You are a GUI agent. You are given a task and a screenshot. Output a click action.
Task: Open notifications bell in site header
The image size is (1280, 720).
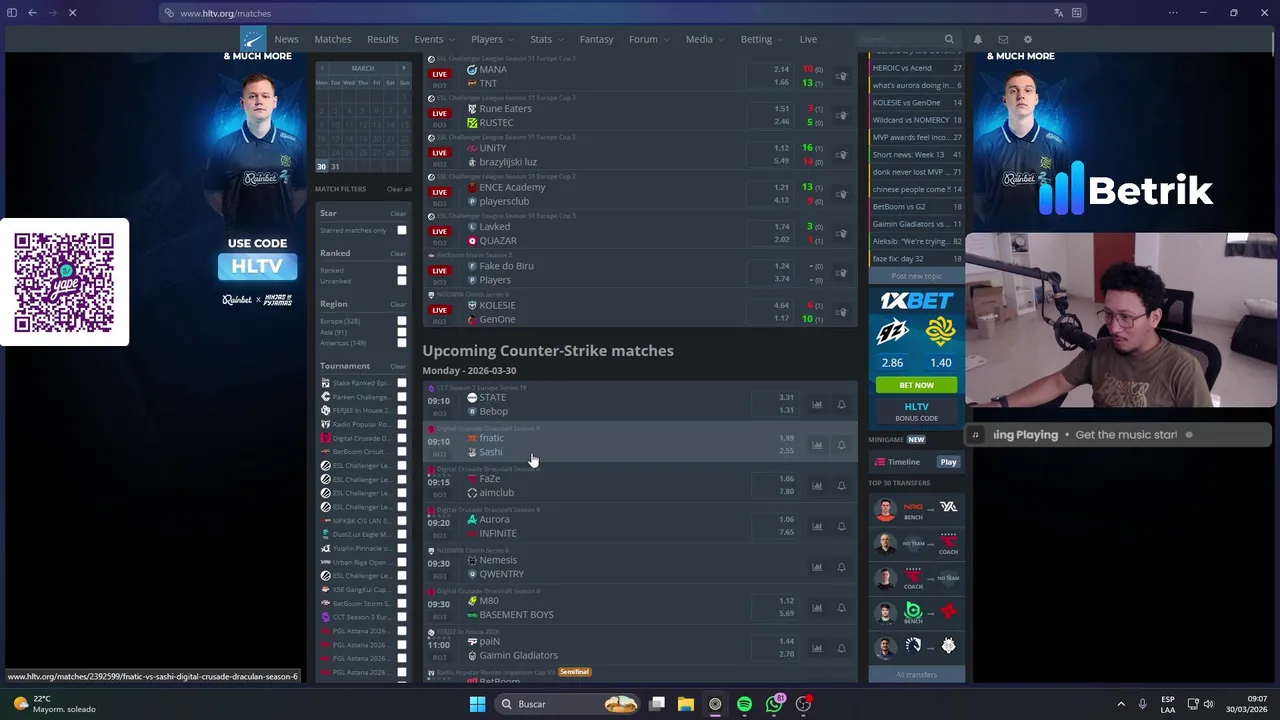[978, 40]
